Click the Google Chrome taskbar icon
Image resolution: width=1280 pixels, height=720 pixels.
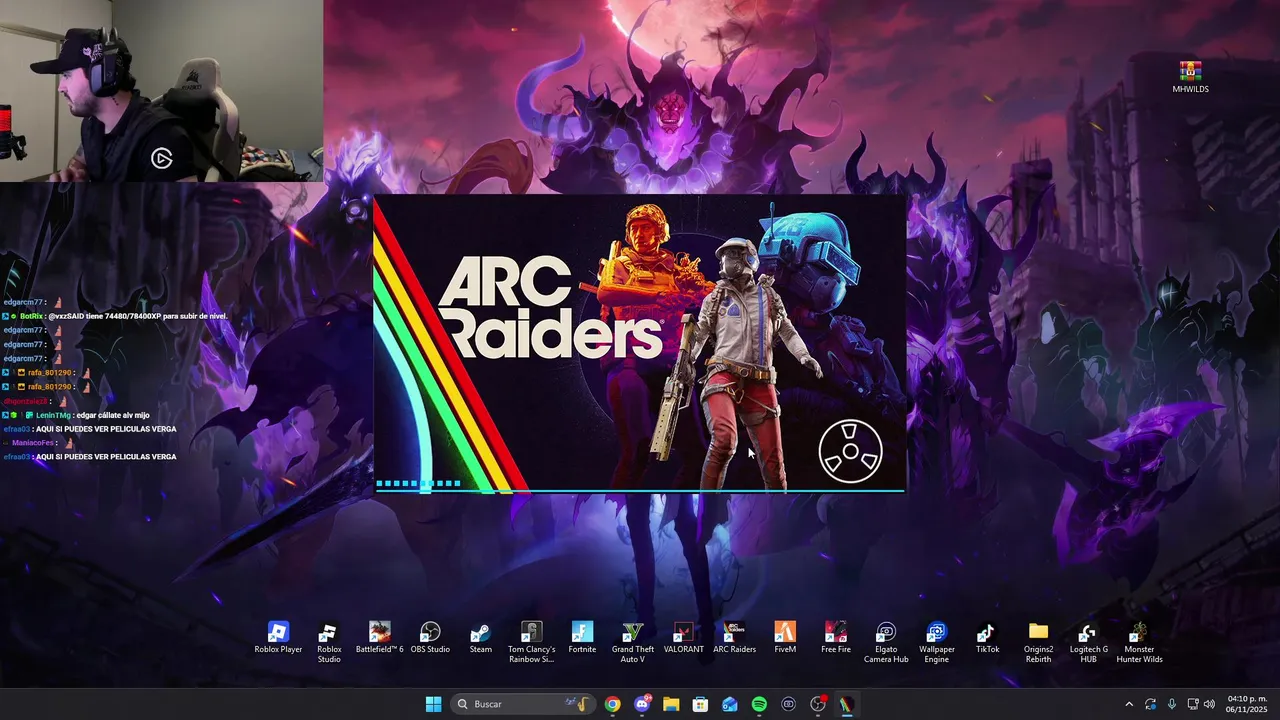pos(612,704)
